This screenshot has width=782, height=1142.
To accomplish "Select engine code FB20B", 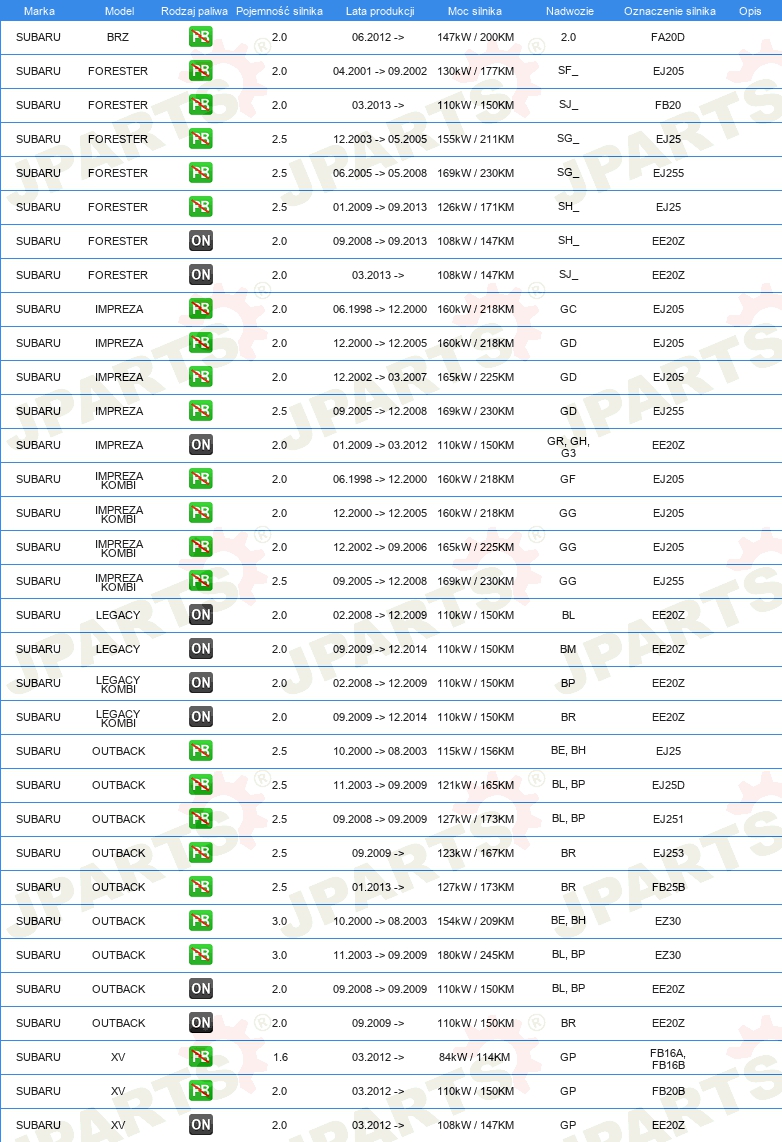I will tap(668, 1091).
